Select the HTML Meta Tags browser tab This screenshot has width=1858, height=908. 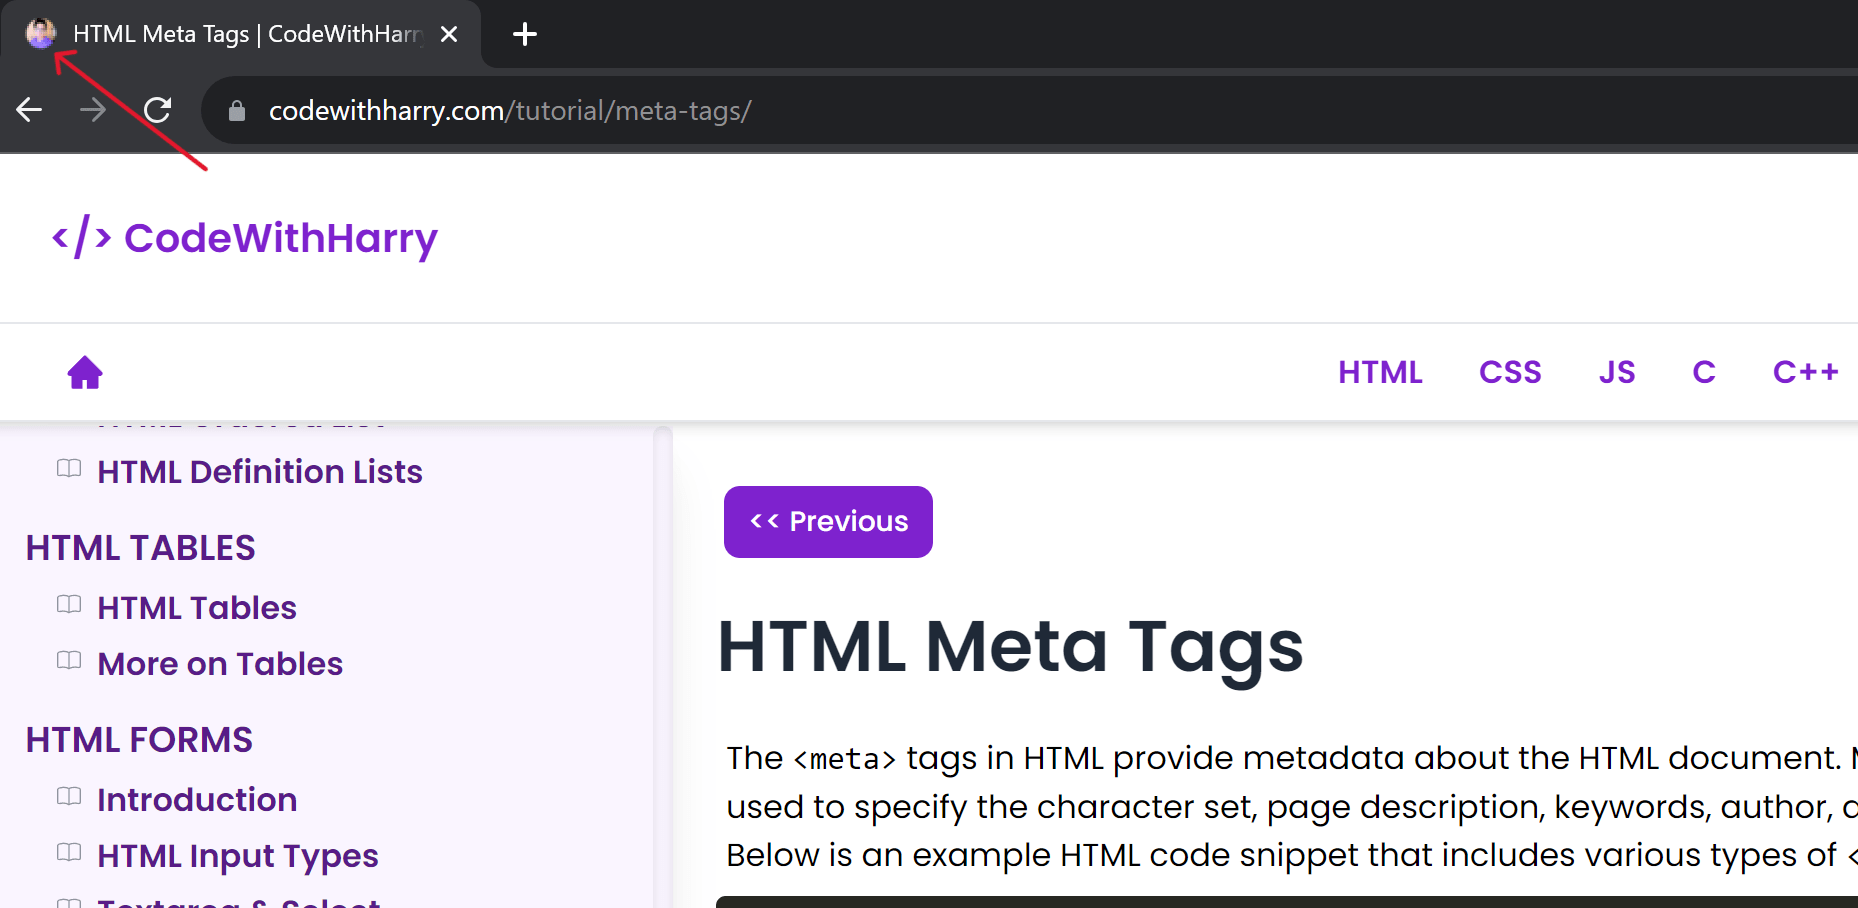coord(241,34)
